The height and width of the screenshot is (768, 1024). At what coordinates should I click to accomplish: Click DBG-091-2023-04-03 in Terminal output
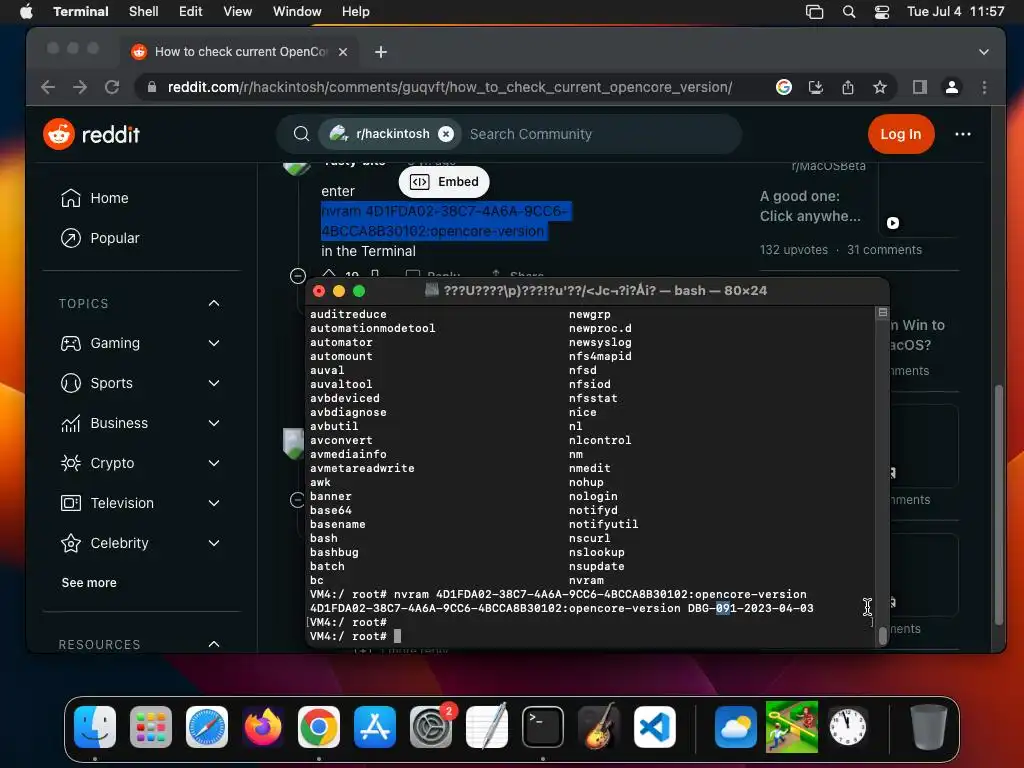click(x=750, y=608)
